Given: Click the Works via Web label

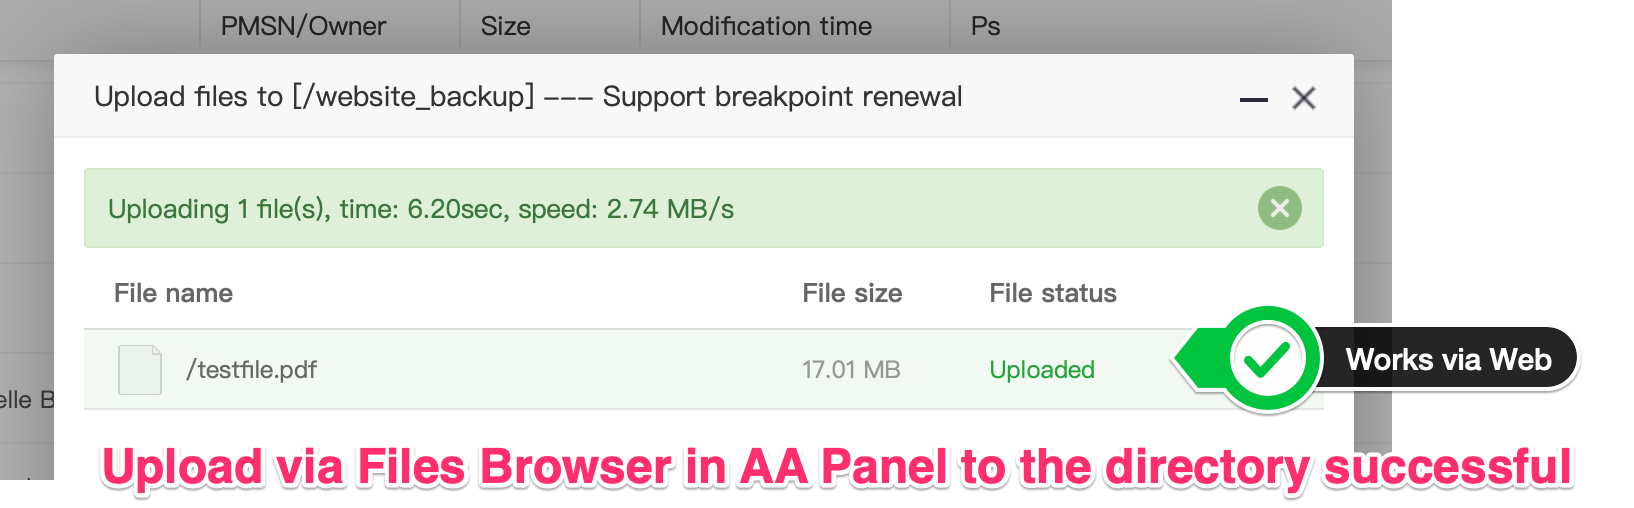Looking at the screenshot, I should coord(1448,359).
